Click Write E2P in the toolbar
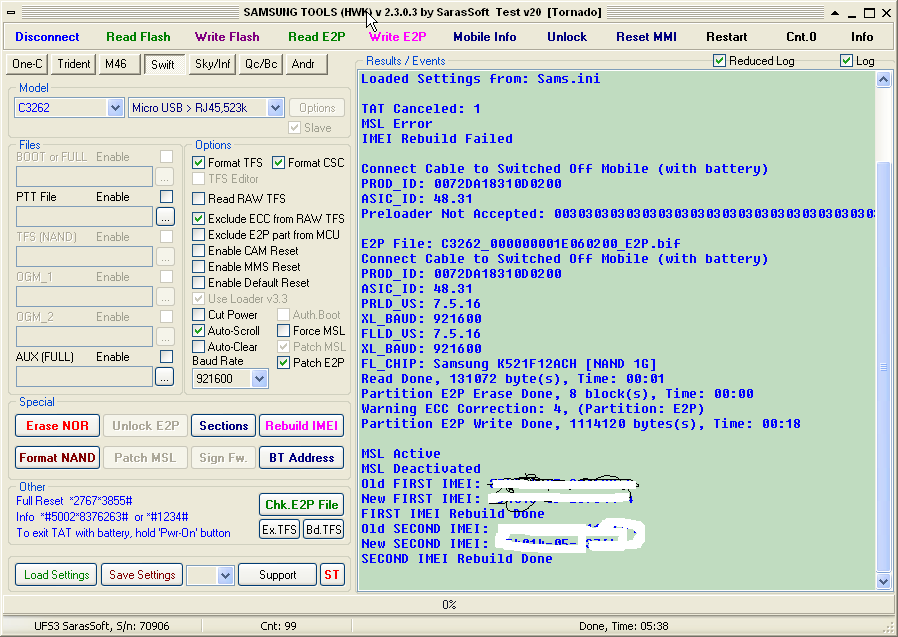The image size is (898, 637). pos(397,37)
